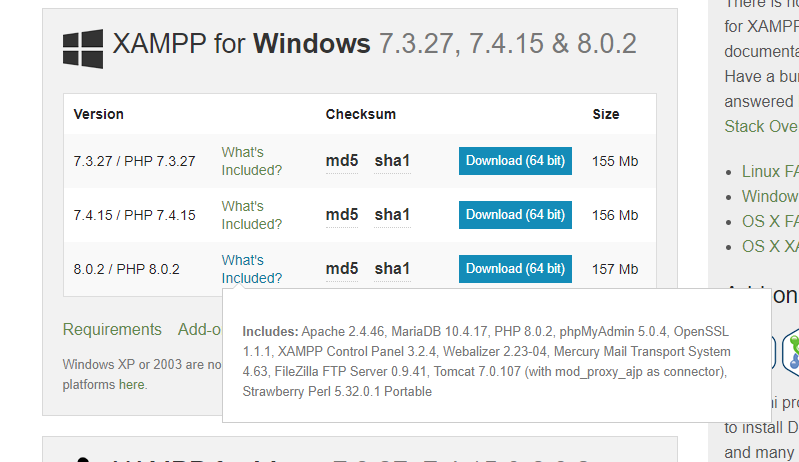Open the Windows FAQ sidebar link

click(770, 196)
